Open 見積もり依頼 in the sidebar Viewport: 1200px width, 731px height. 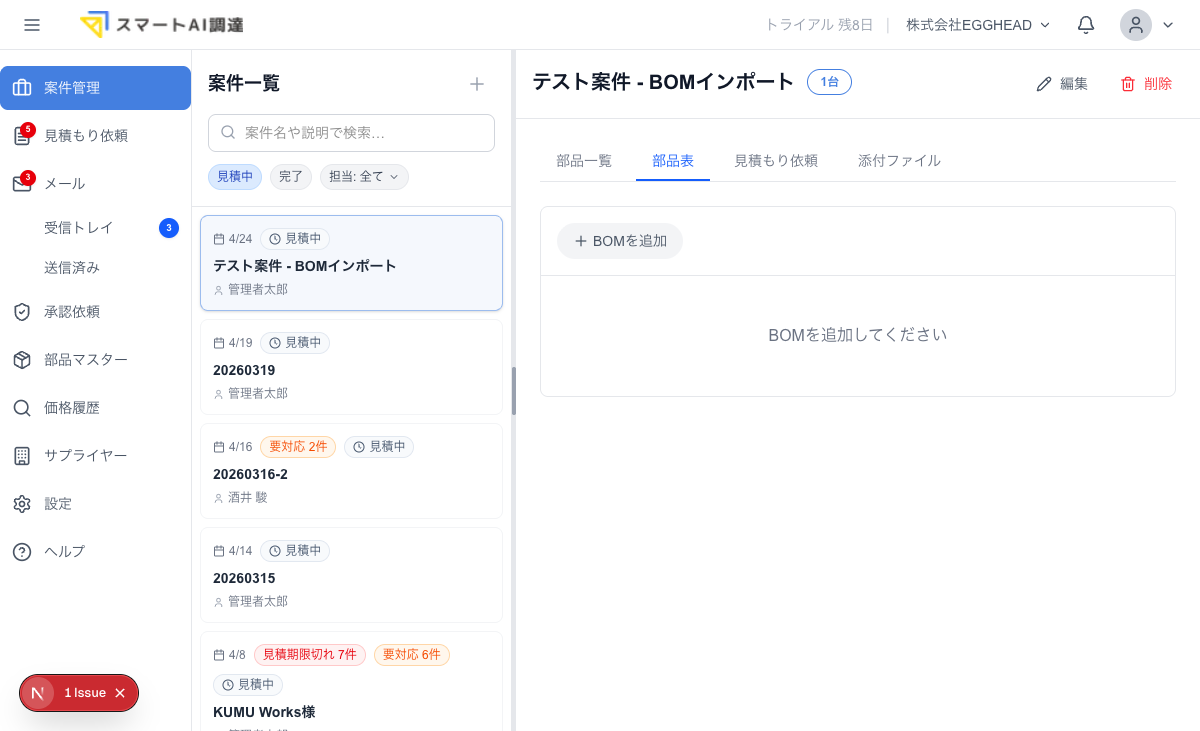point(95,136)
